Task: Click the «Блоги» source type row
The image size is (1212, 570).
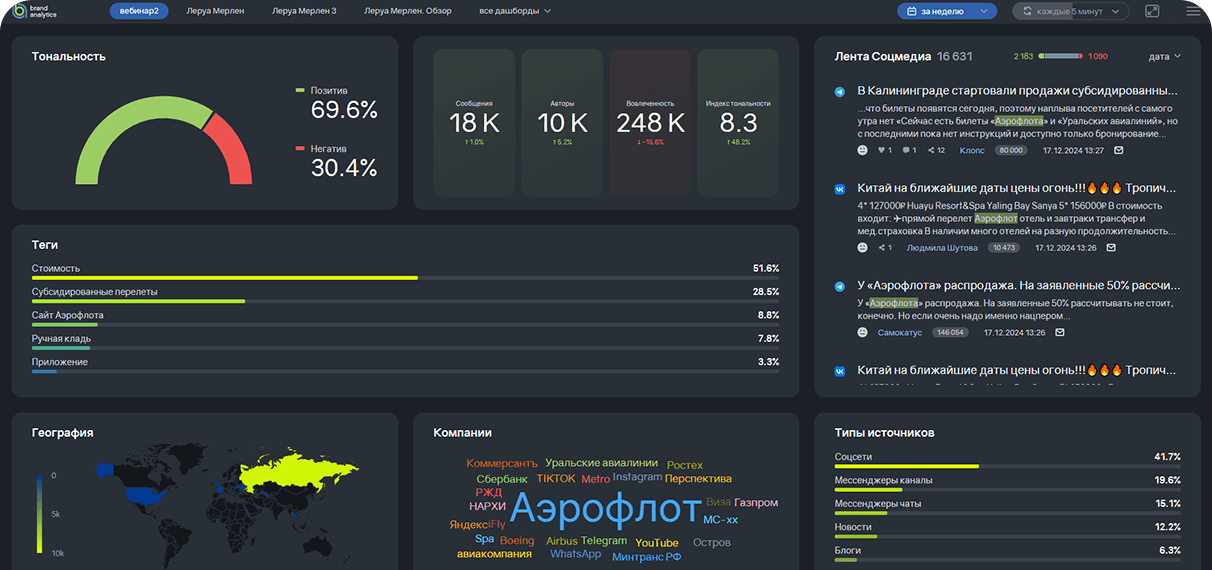Action: [x=1008, y=554]
